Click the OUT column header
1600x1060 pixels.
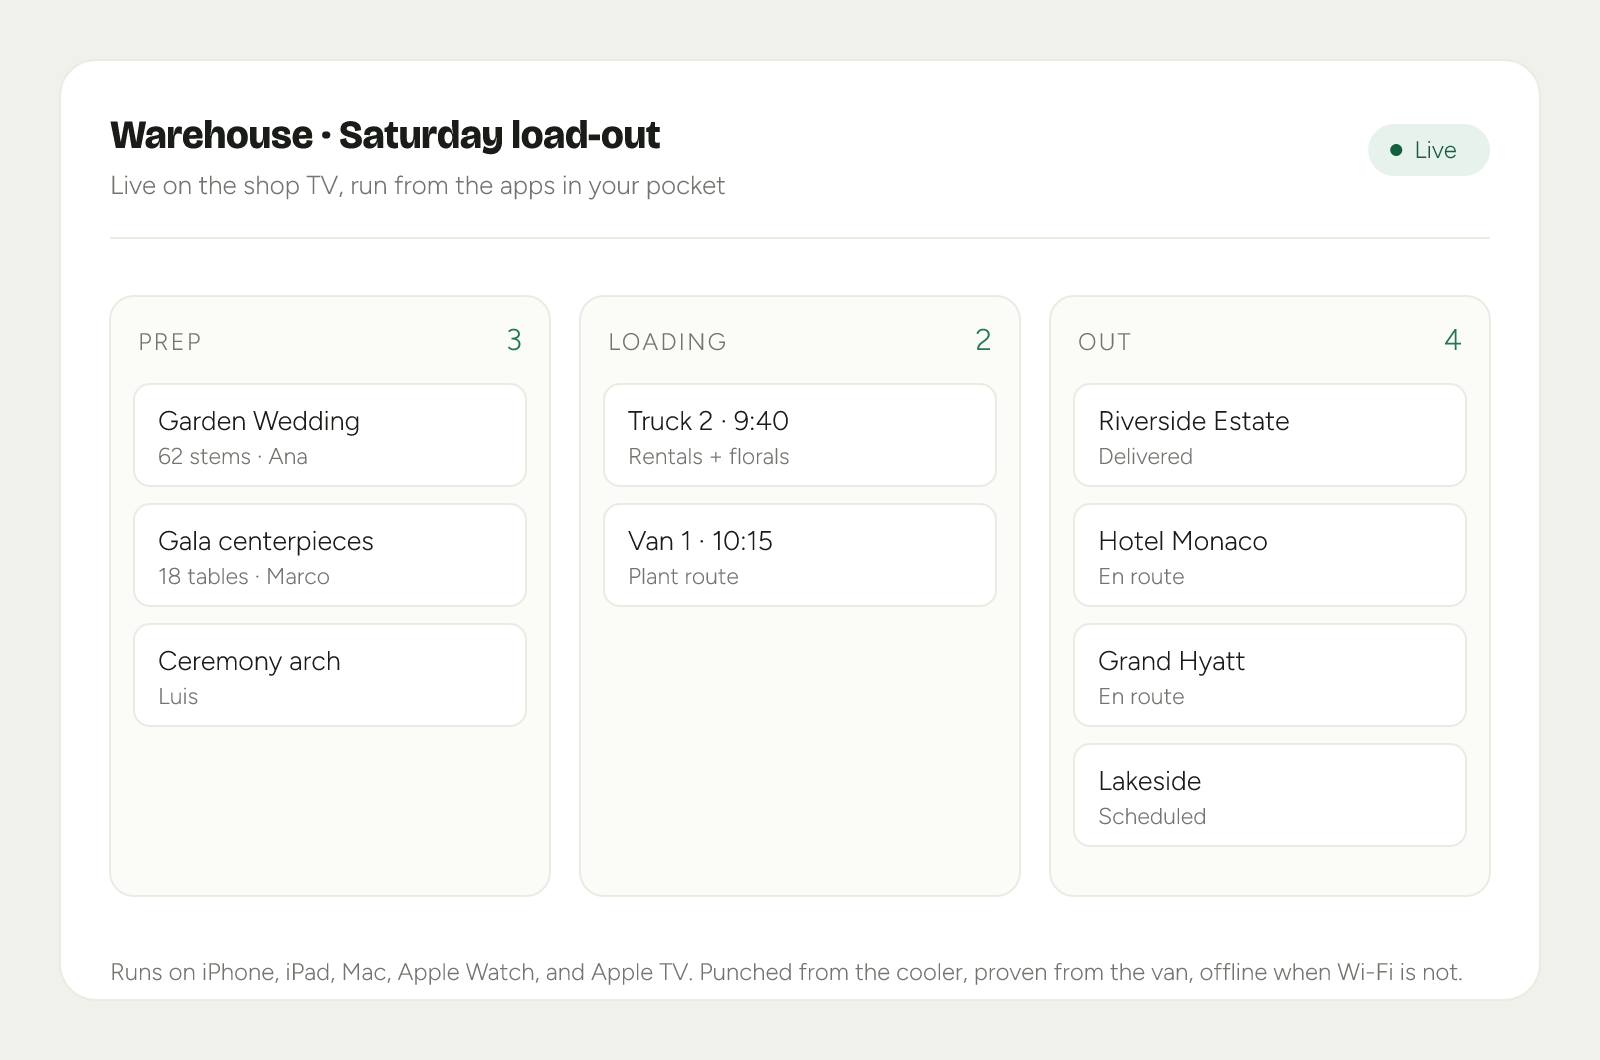click(x=1104, y=342)
